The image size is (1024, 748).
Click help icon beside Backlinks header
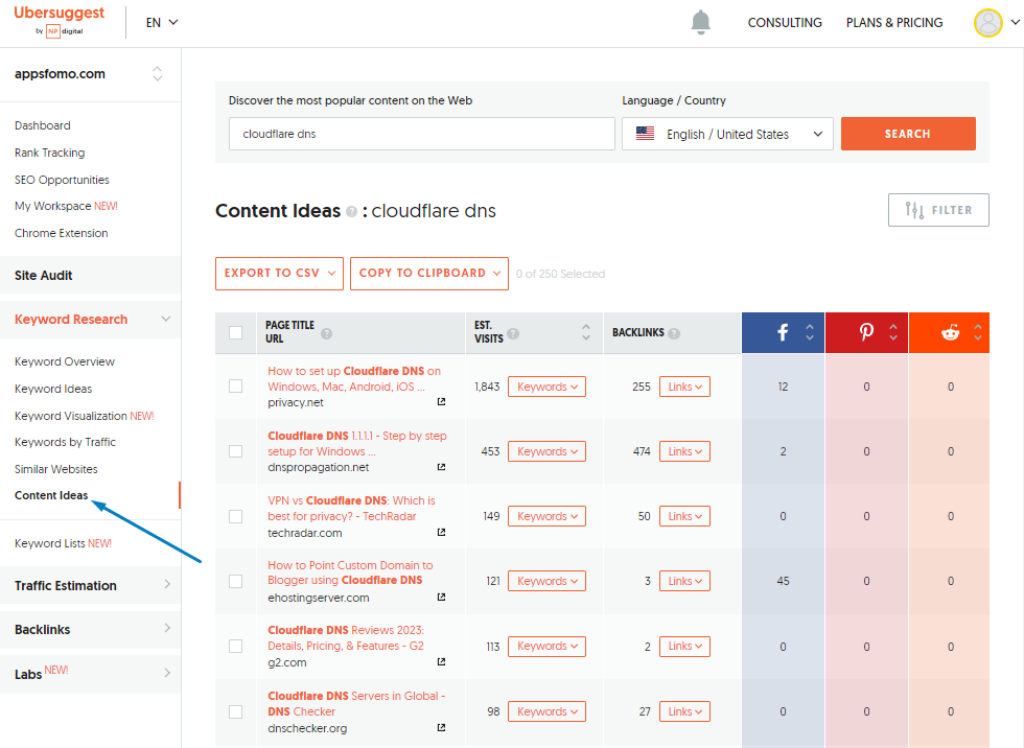[674, 333]
